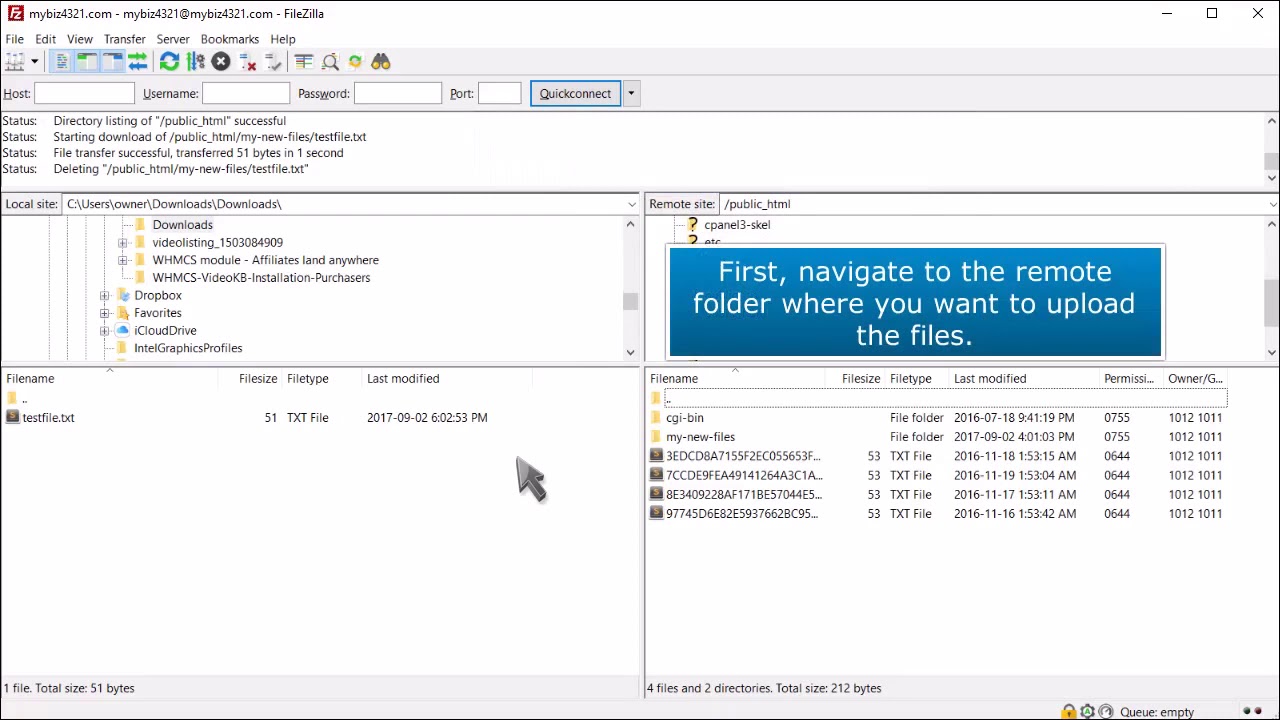This screenshot has height=720, width=1280.
Task: Refresh file and folder lists
Action: [x=169, y=62]
